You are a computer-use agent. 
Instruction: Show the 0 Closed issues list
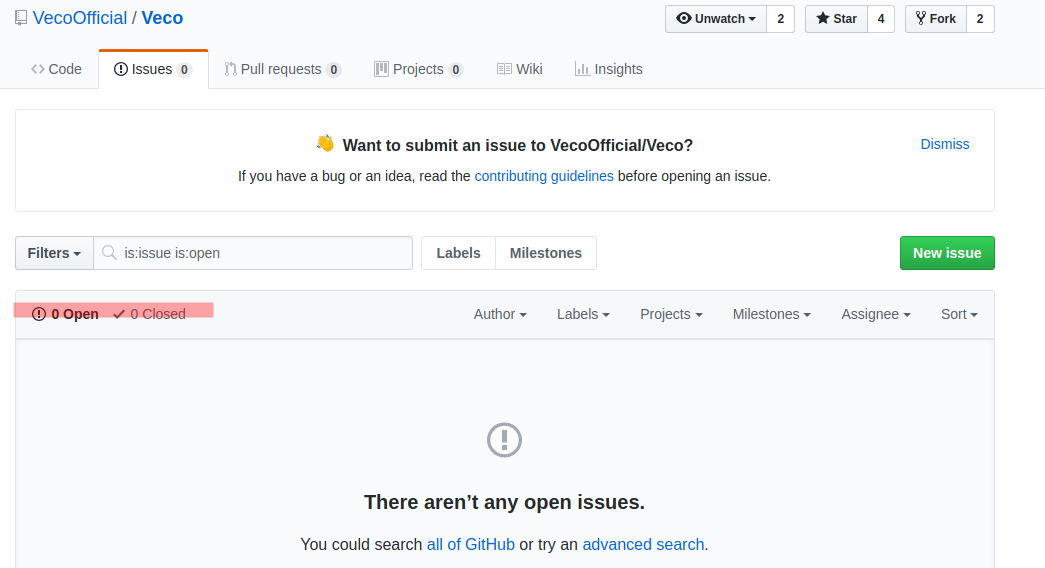point(149,314)
